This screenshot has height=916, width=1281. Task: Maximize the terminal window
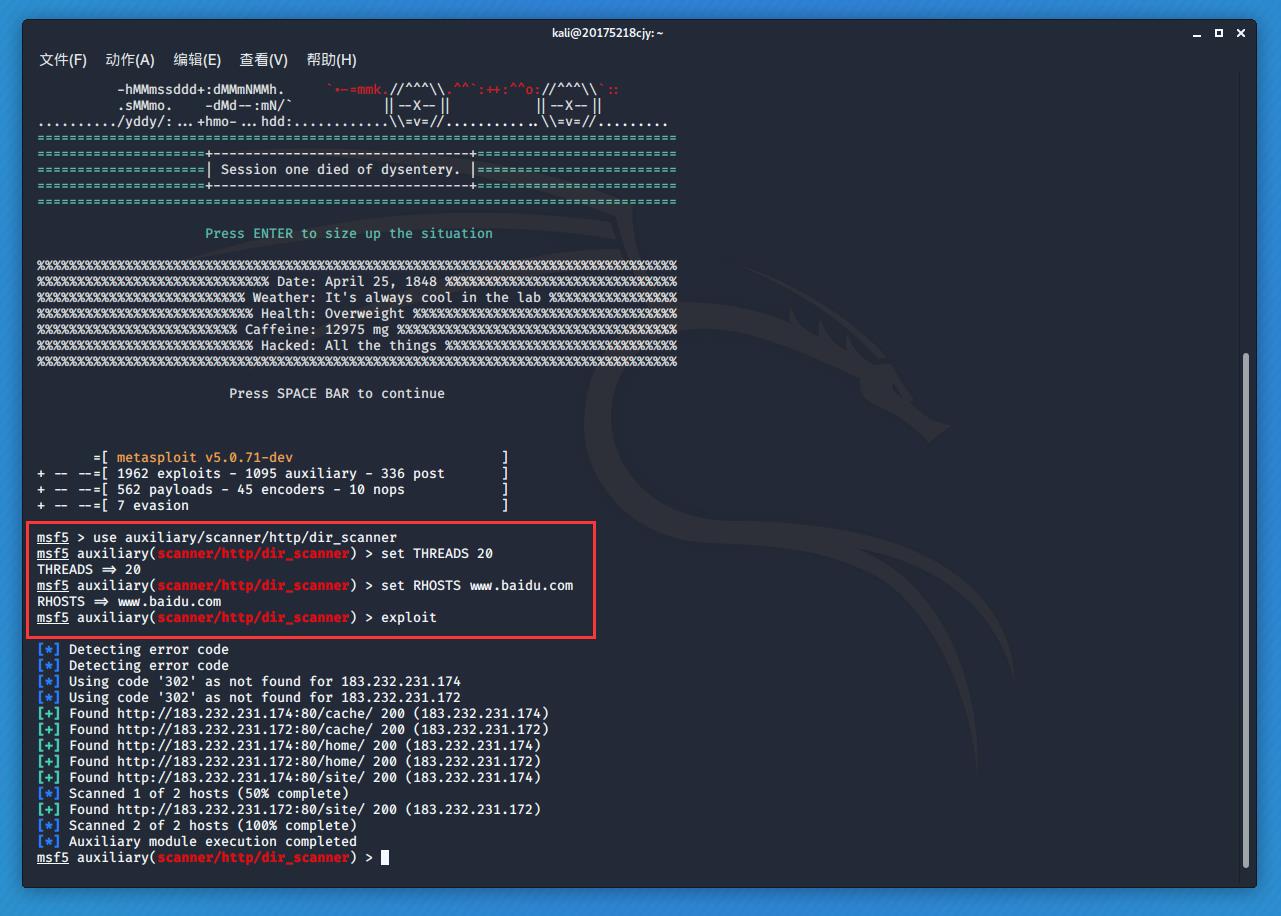pos(1219,33)
